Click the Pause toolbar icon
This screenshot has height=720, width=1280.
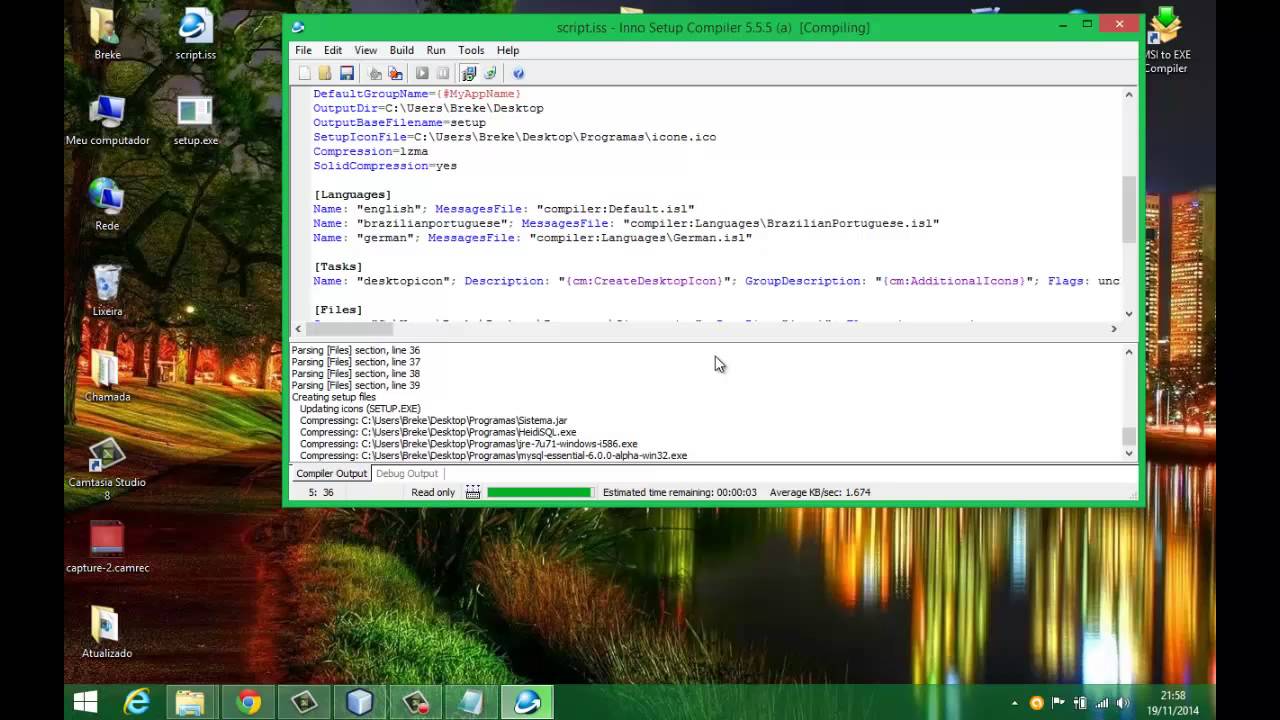443,73
